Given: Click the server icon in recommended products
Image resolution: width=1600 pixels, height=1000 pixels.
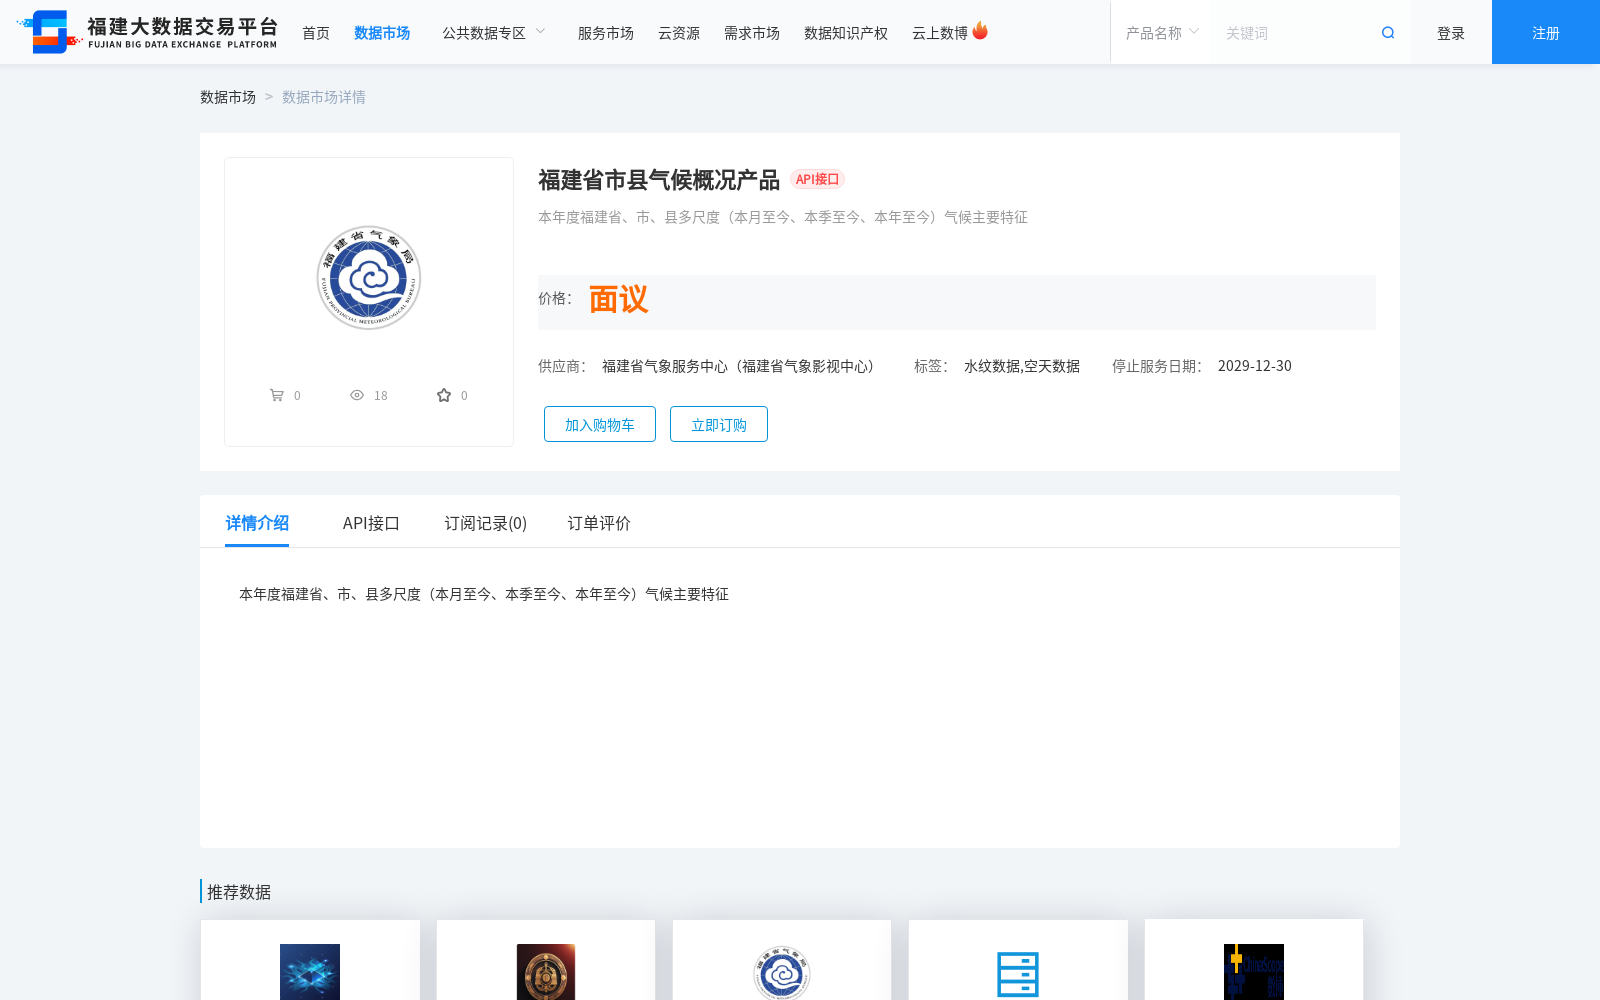Looking at the screenshot, I should coord(1017,972).
